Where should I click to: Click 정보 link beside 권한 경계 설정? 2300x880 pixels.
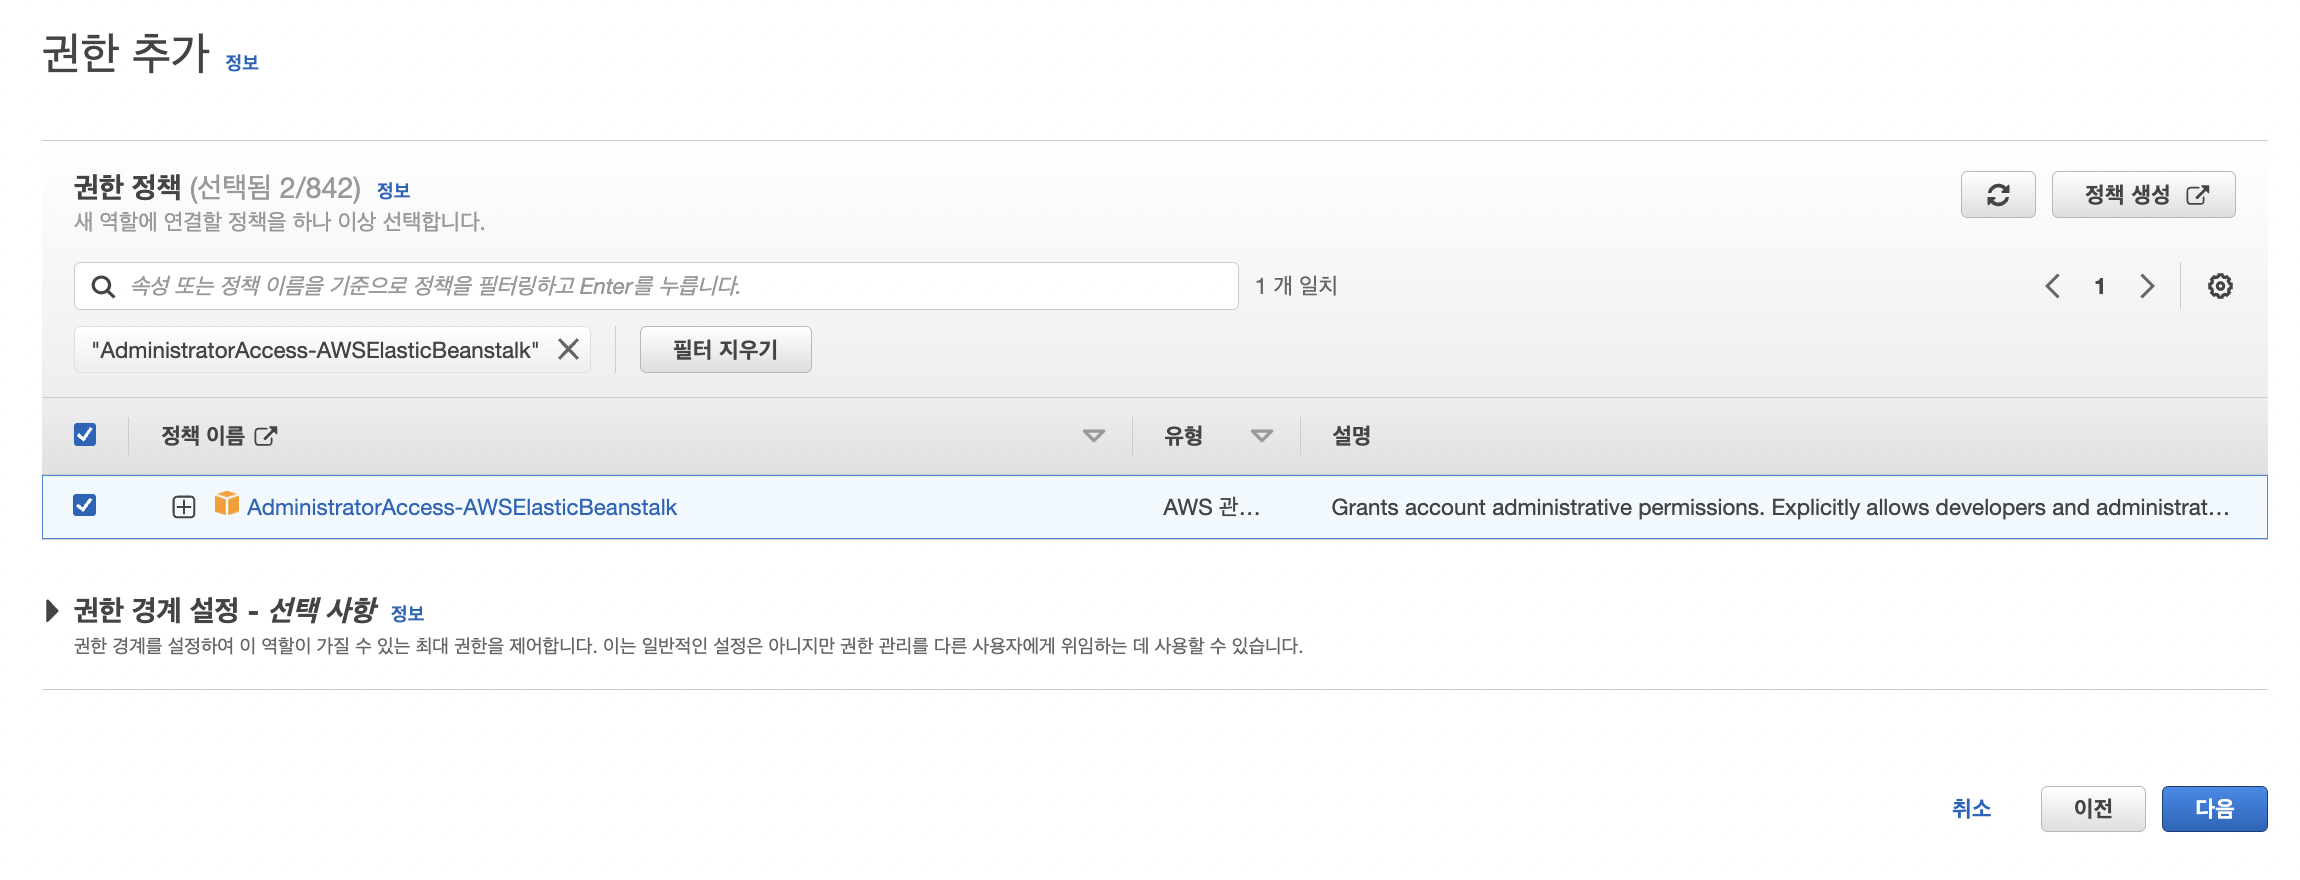tap(407, 613)
